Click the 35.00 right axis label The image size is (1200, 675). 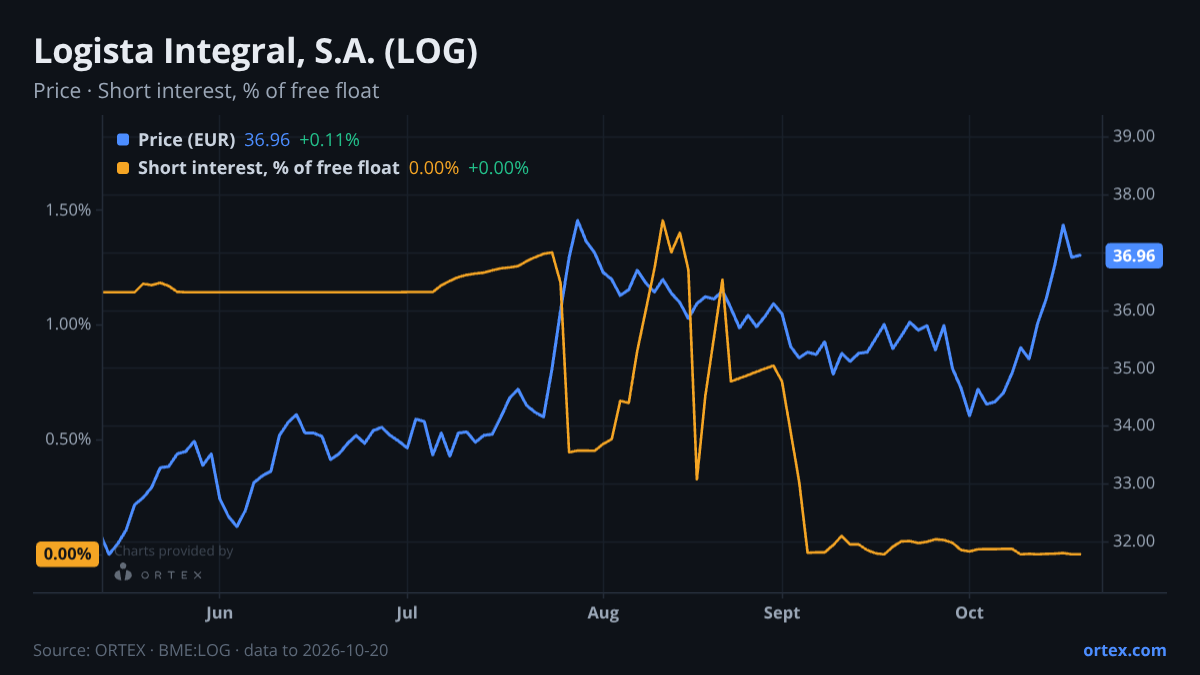pyautogui.click(x=1134, y=368)
